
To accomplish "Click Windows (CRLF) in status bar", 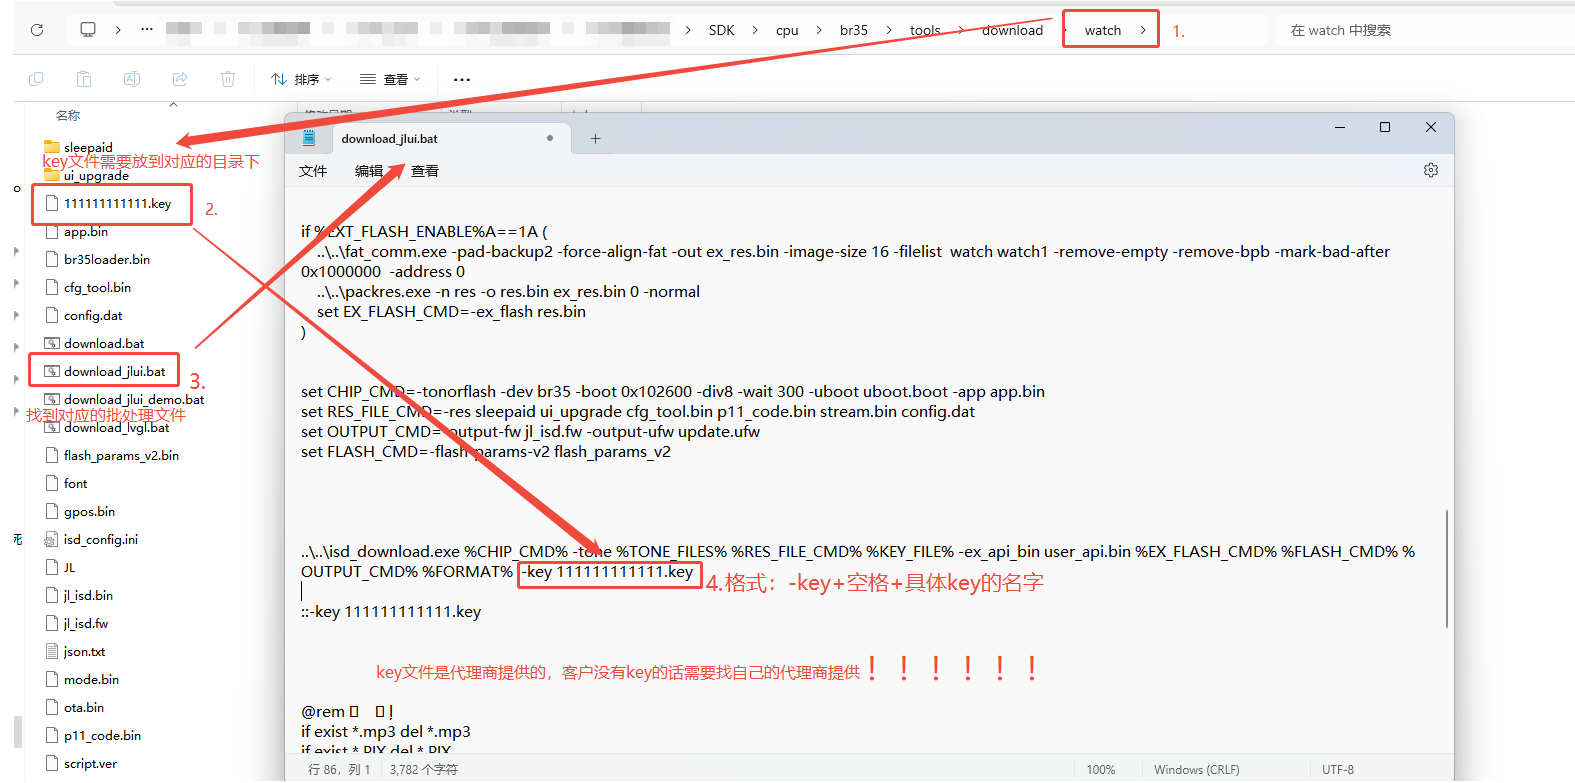I will [x=1197, y=769].
